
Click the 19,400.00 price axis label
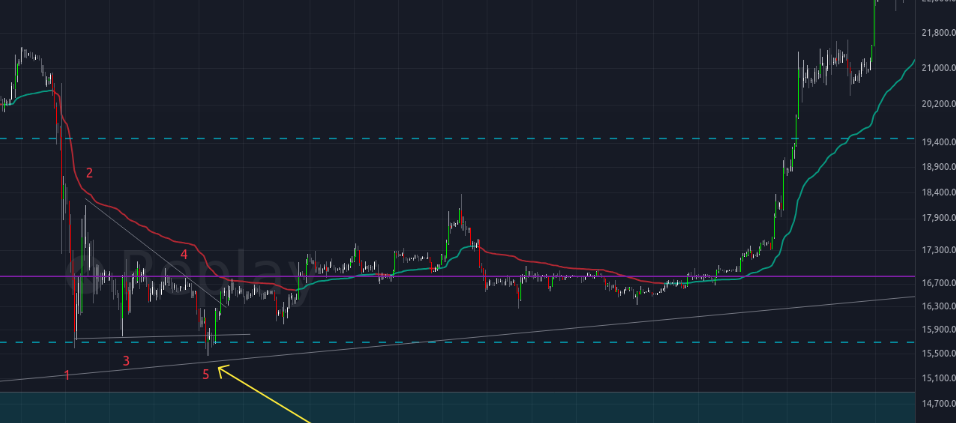point(937,143)
